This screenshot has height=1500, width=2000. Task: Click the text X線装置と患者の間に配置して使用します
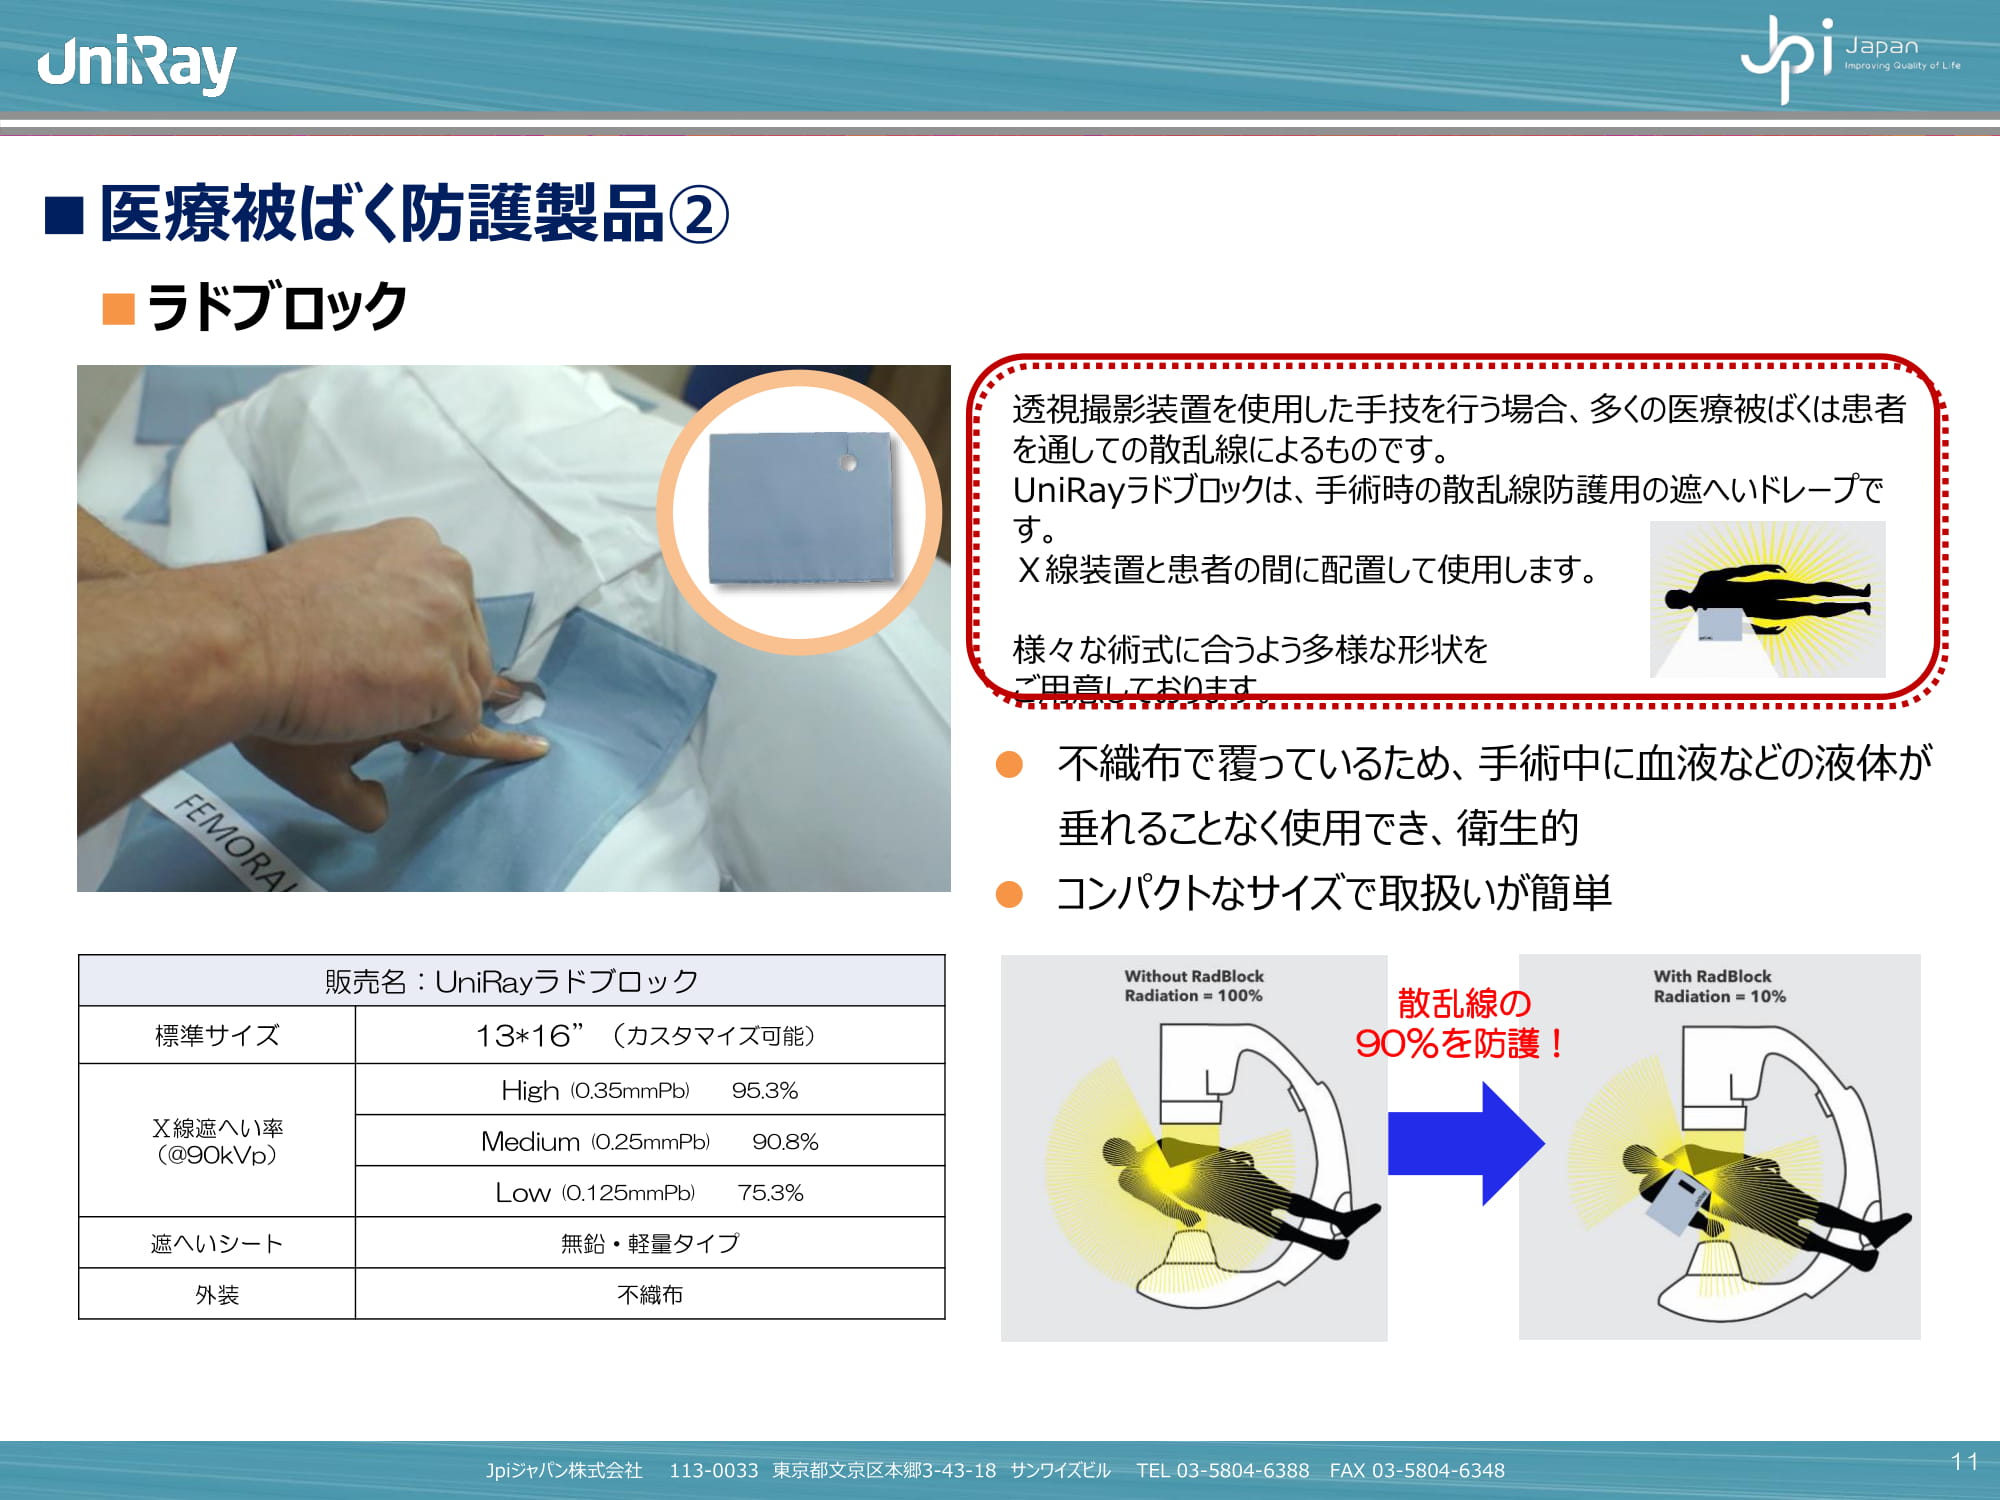[x=1306, y=570]
